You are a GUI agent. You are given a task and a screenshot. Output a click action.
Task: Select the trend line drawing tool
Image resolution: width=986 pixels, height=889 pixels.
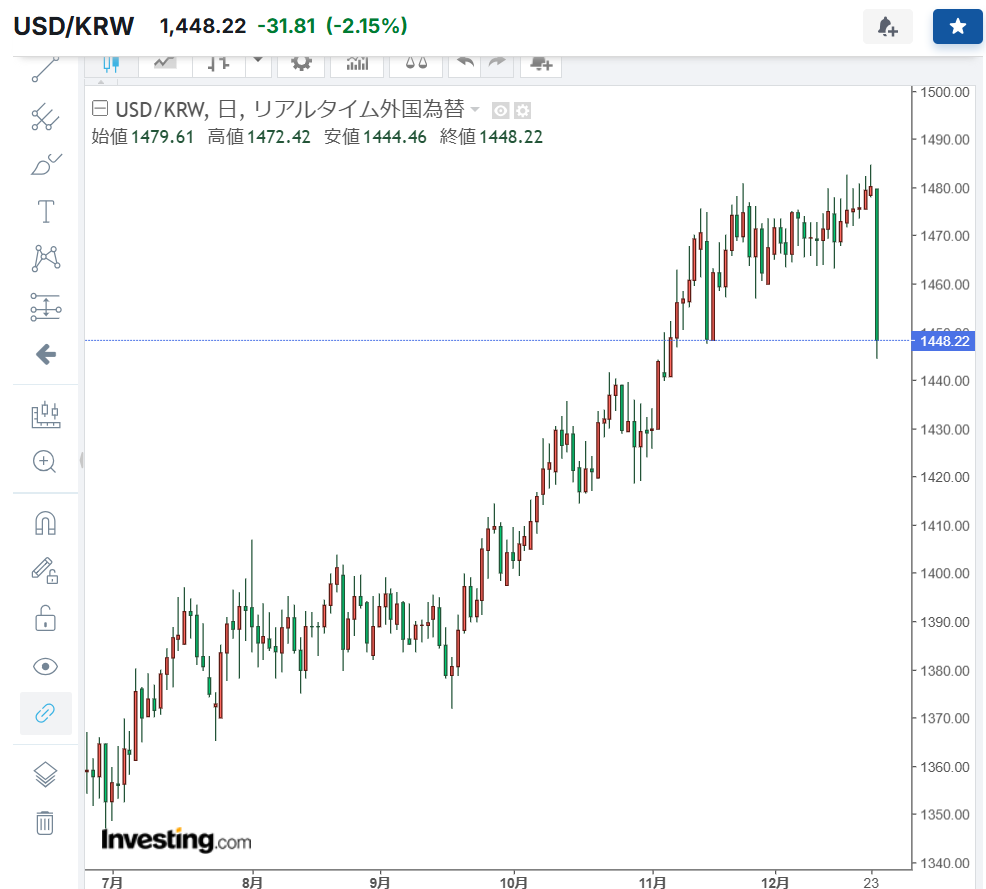45,69
